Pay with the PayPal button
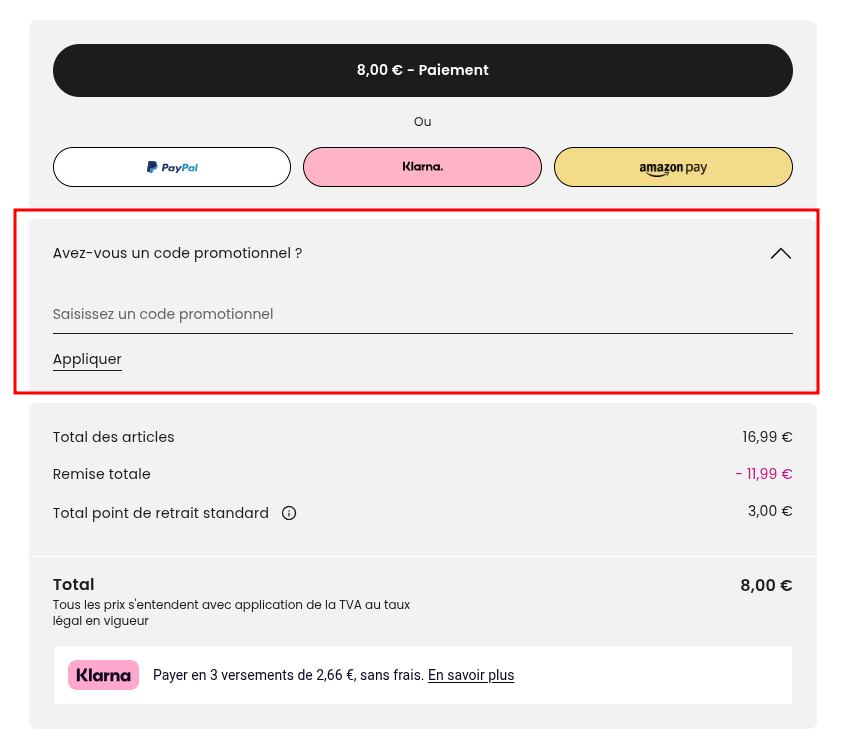This screenshot has width=848, height=754. [172, 167]
